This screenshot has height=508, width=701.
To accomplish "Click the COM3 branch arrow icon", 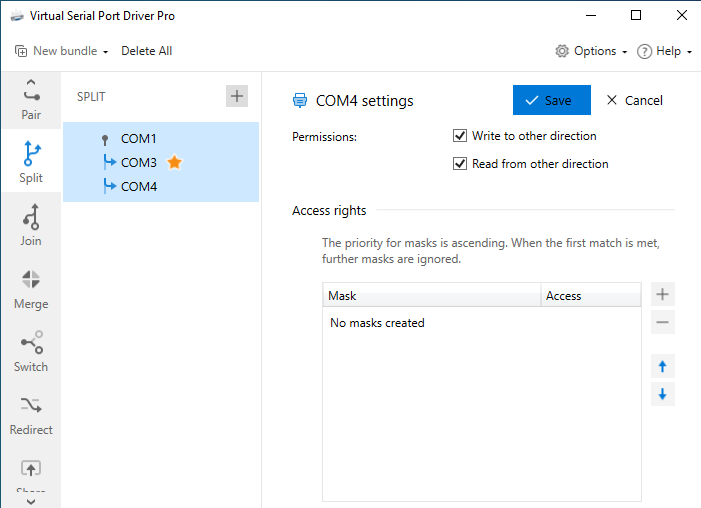I will [x=109, y=162].
